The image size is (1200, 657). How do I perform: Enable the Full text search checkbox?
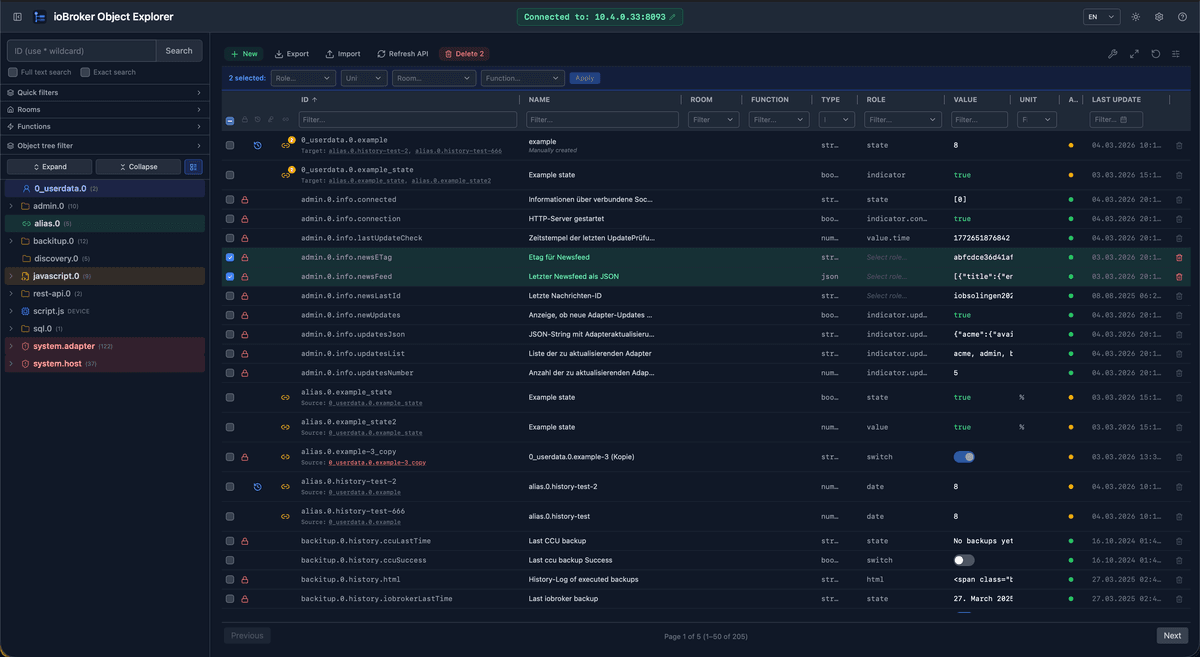[13, 72]
